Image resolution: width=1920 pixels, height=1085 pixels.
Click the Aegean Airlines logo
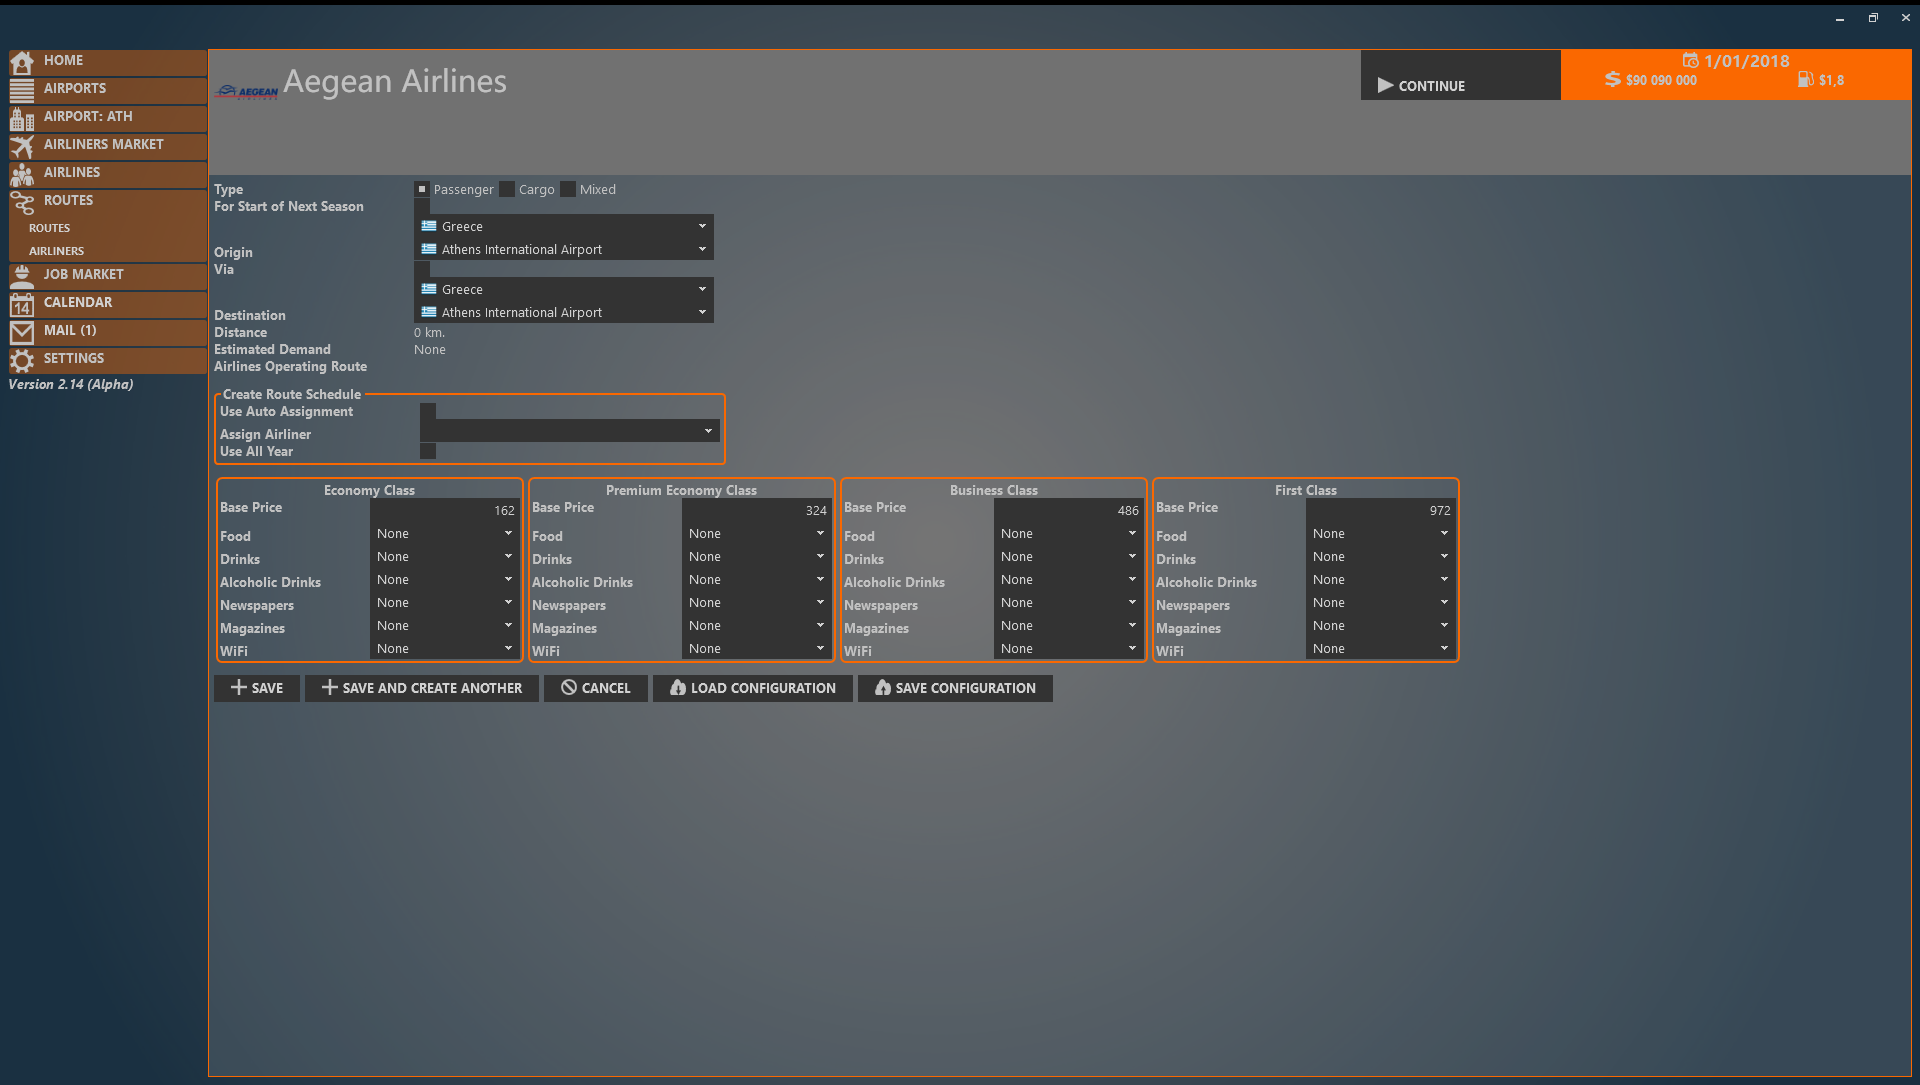click(247, 92)
